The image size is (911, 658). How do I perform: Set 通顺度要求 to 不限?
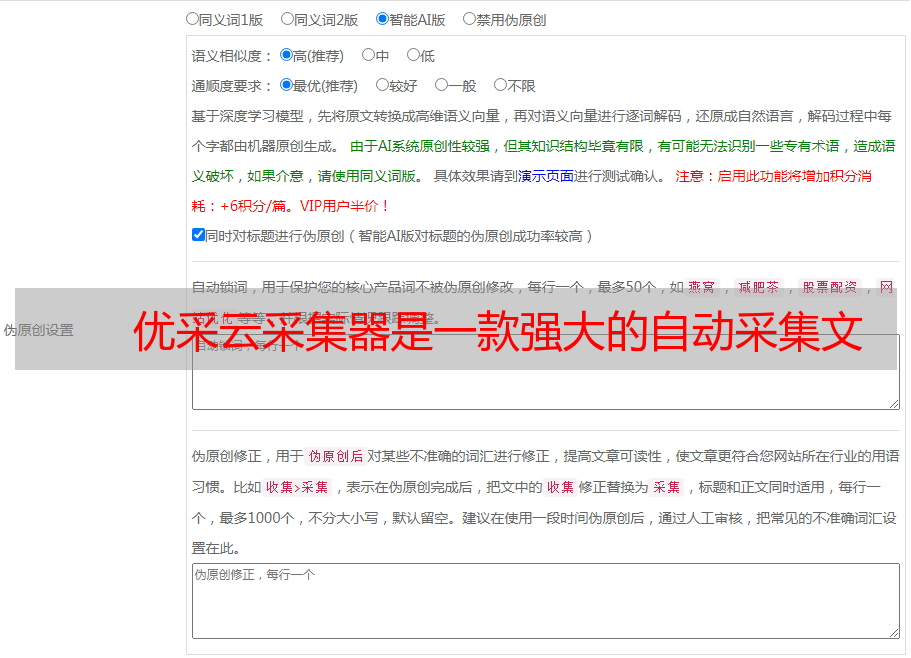[x=500, y=85]
